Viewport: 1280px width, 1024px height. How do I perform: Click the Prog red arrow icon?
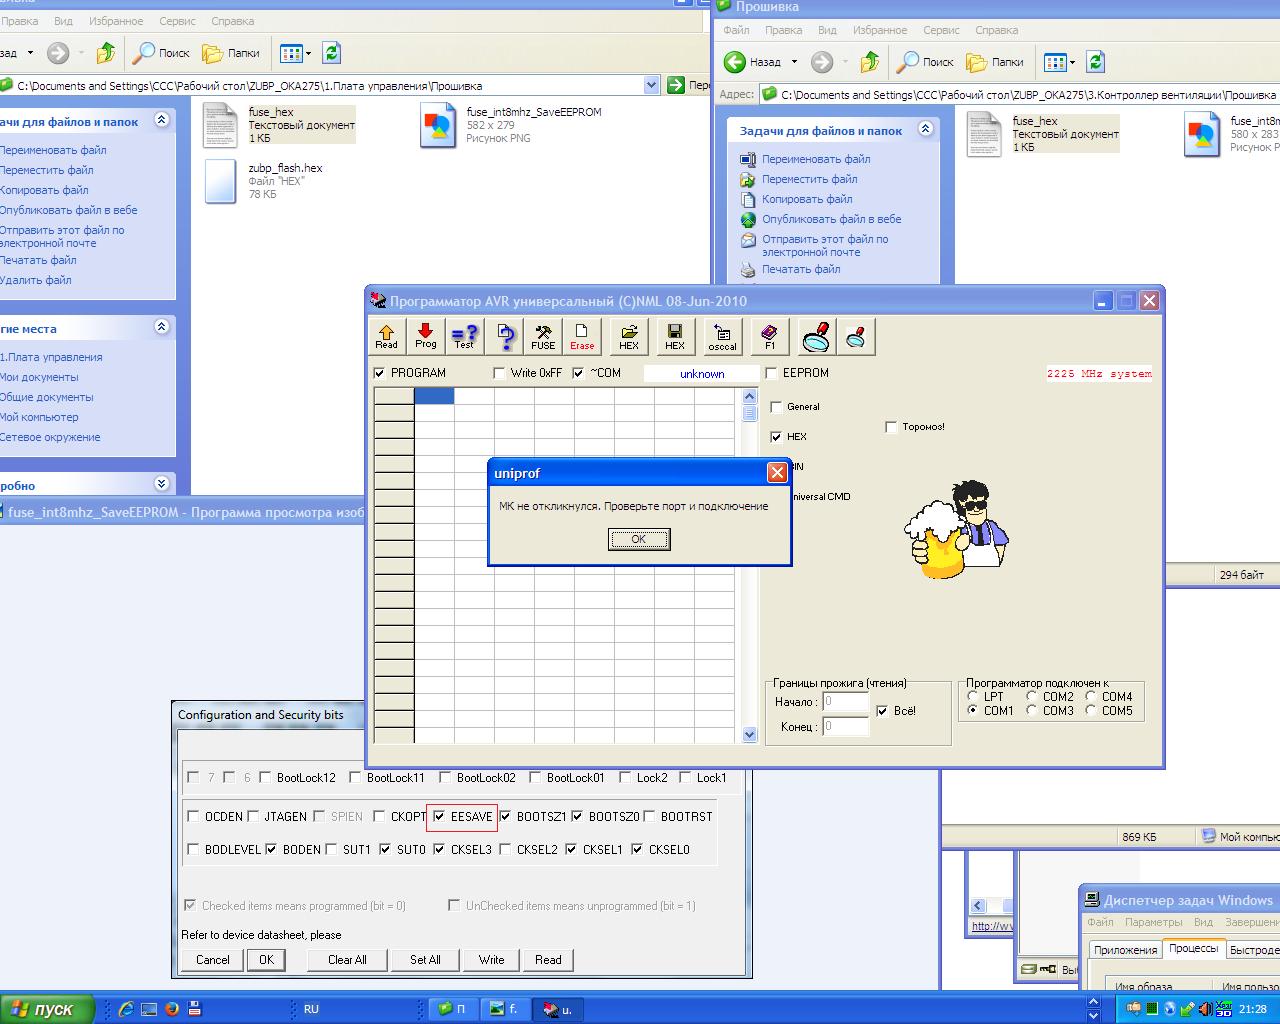point(426,336)
